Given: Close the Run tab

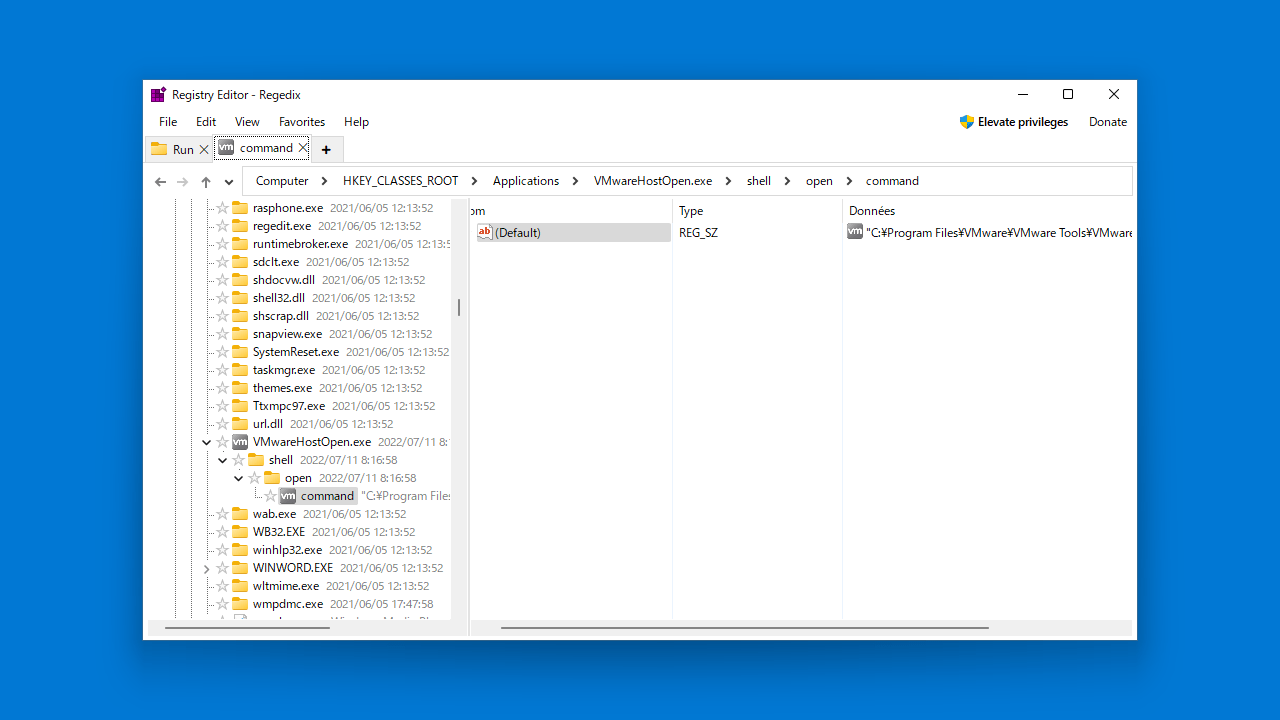Looking at the screenshot, I should tap(204, 149).
